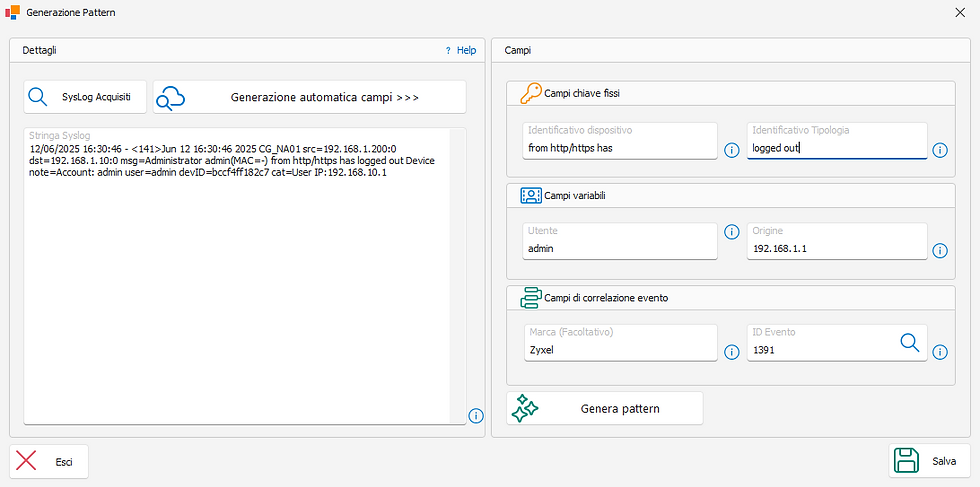Screen dimensions: 980x487
Task: Click the Campi variabili label
Action: point(574,196)
